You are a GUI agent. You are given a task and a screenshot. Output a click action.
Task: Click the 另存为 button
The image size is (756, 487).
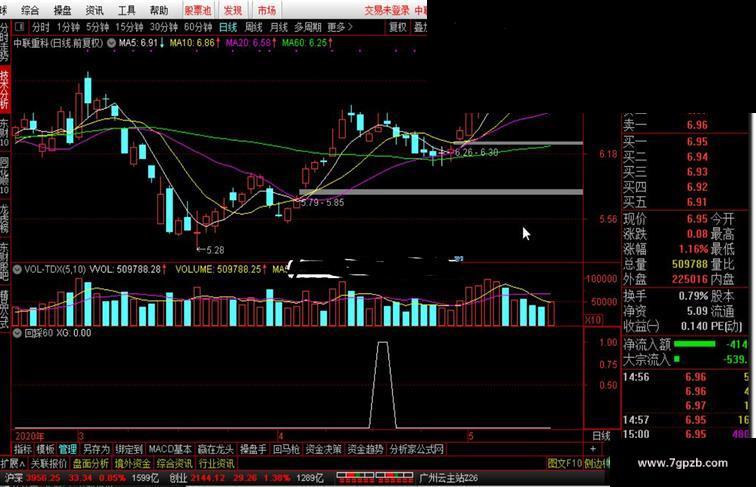click(96, 449)
